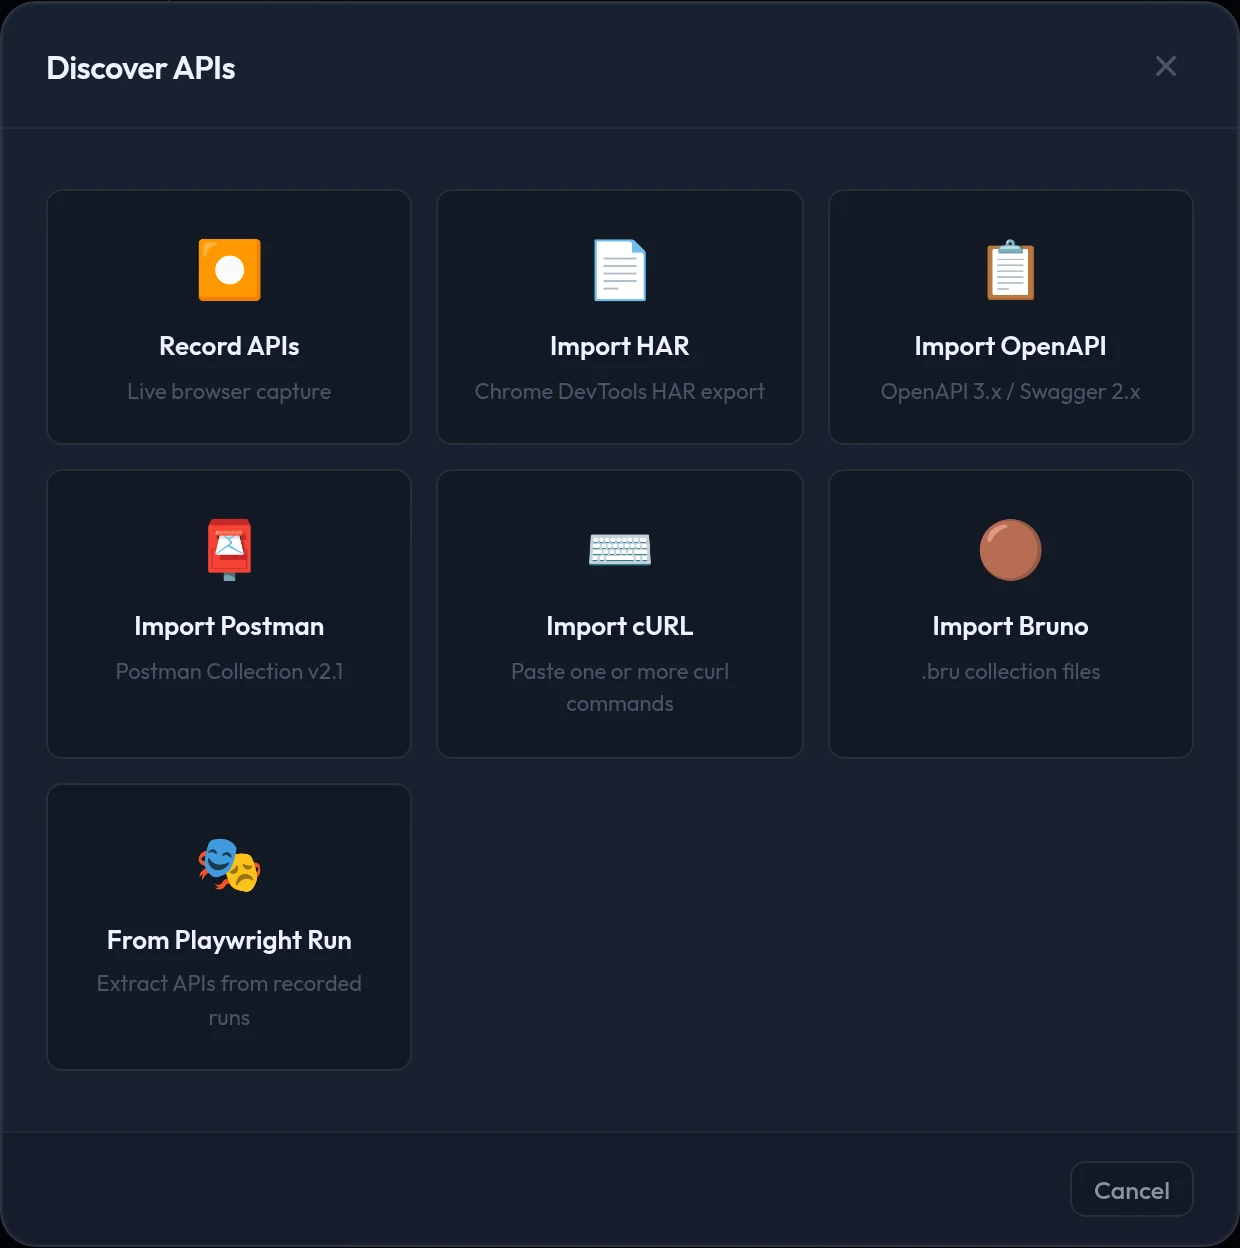Click the 'Discover APIs' dialog heading
The image size is (1240, 1248).
coord(141,68)
